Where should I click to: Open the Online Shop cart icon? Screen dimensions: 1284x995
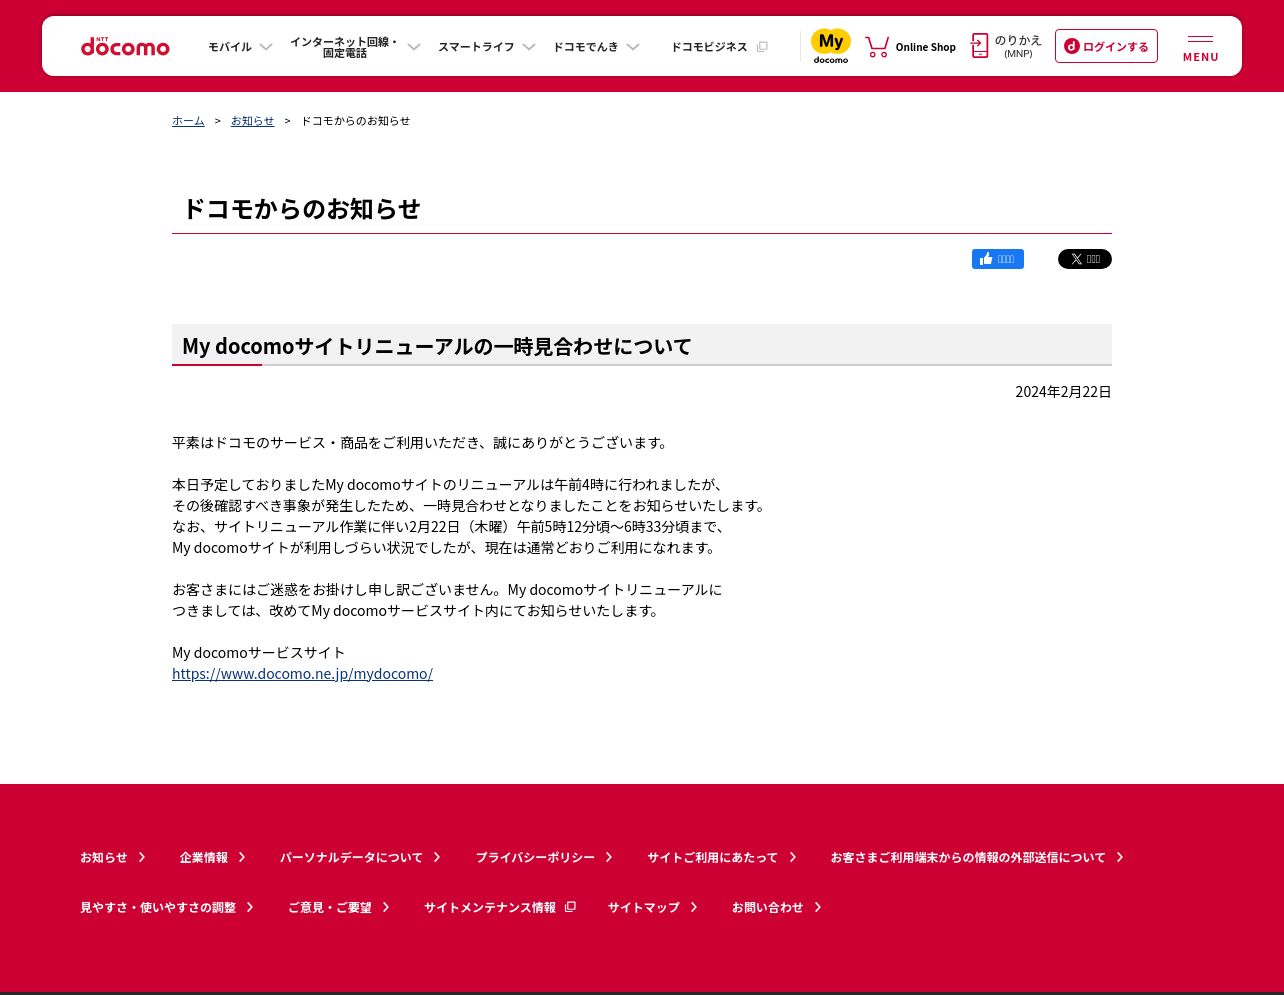[x=877, y=46]
